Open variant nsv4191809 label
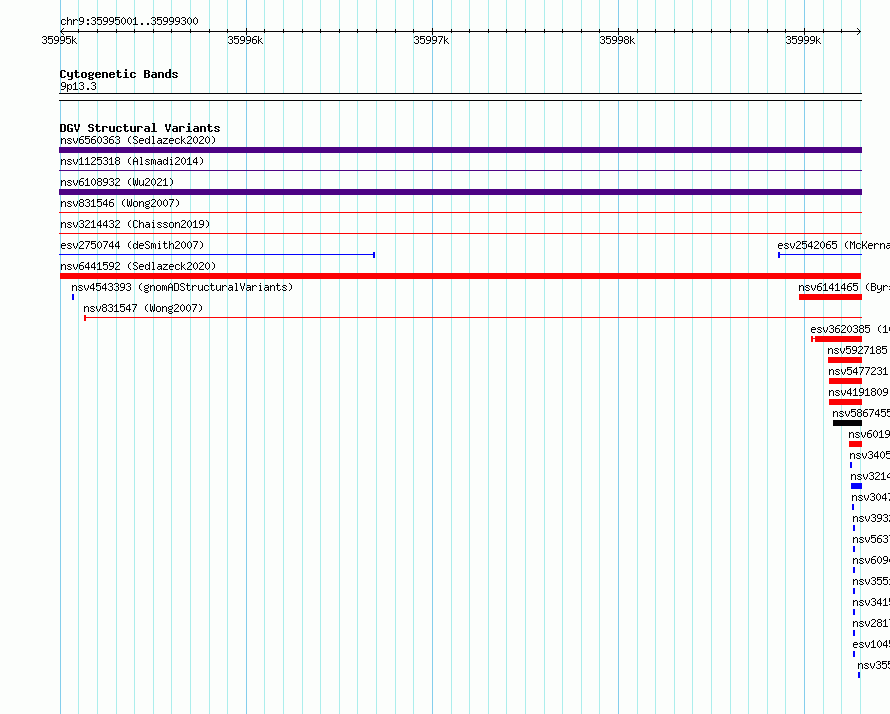Image resolution: width=890 pixels, height=714 pixels. point(859,392)
